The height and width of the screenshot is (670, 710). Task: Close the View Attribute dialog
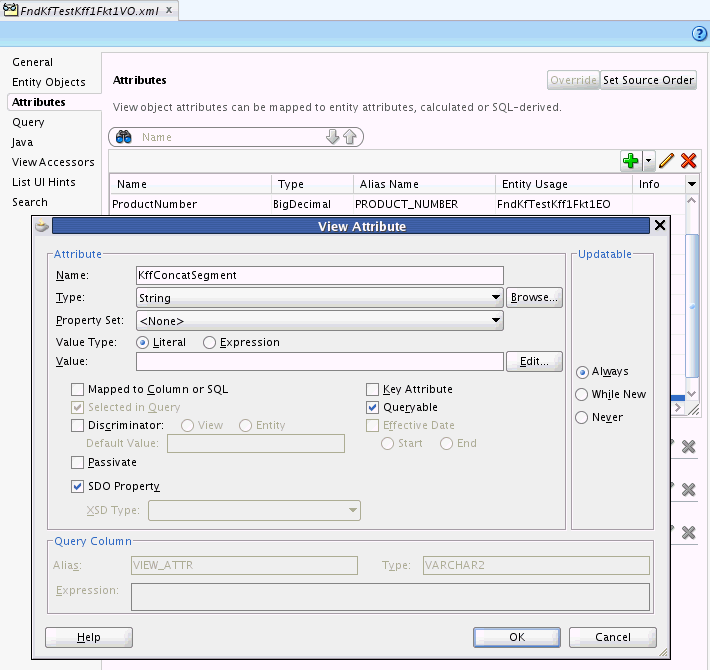click(x=660, y=225)
